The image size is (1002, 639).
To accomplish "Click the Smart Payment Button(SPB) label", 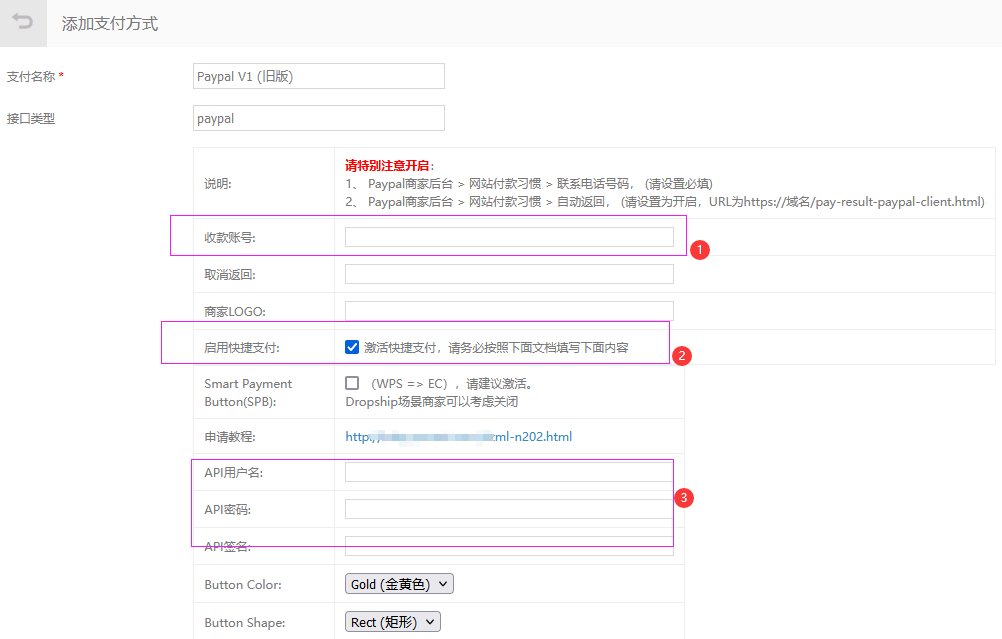I will pos(248,392).
